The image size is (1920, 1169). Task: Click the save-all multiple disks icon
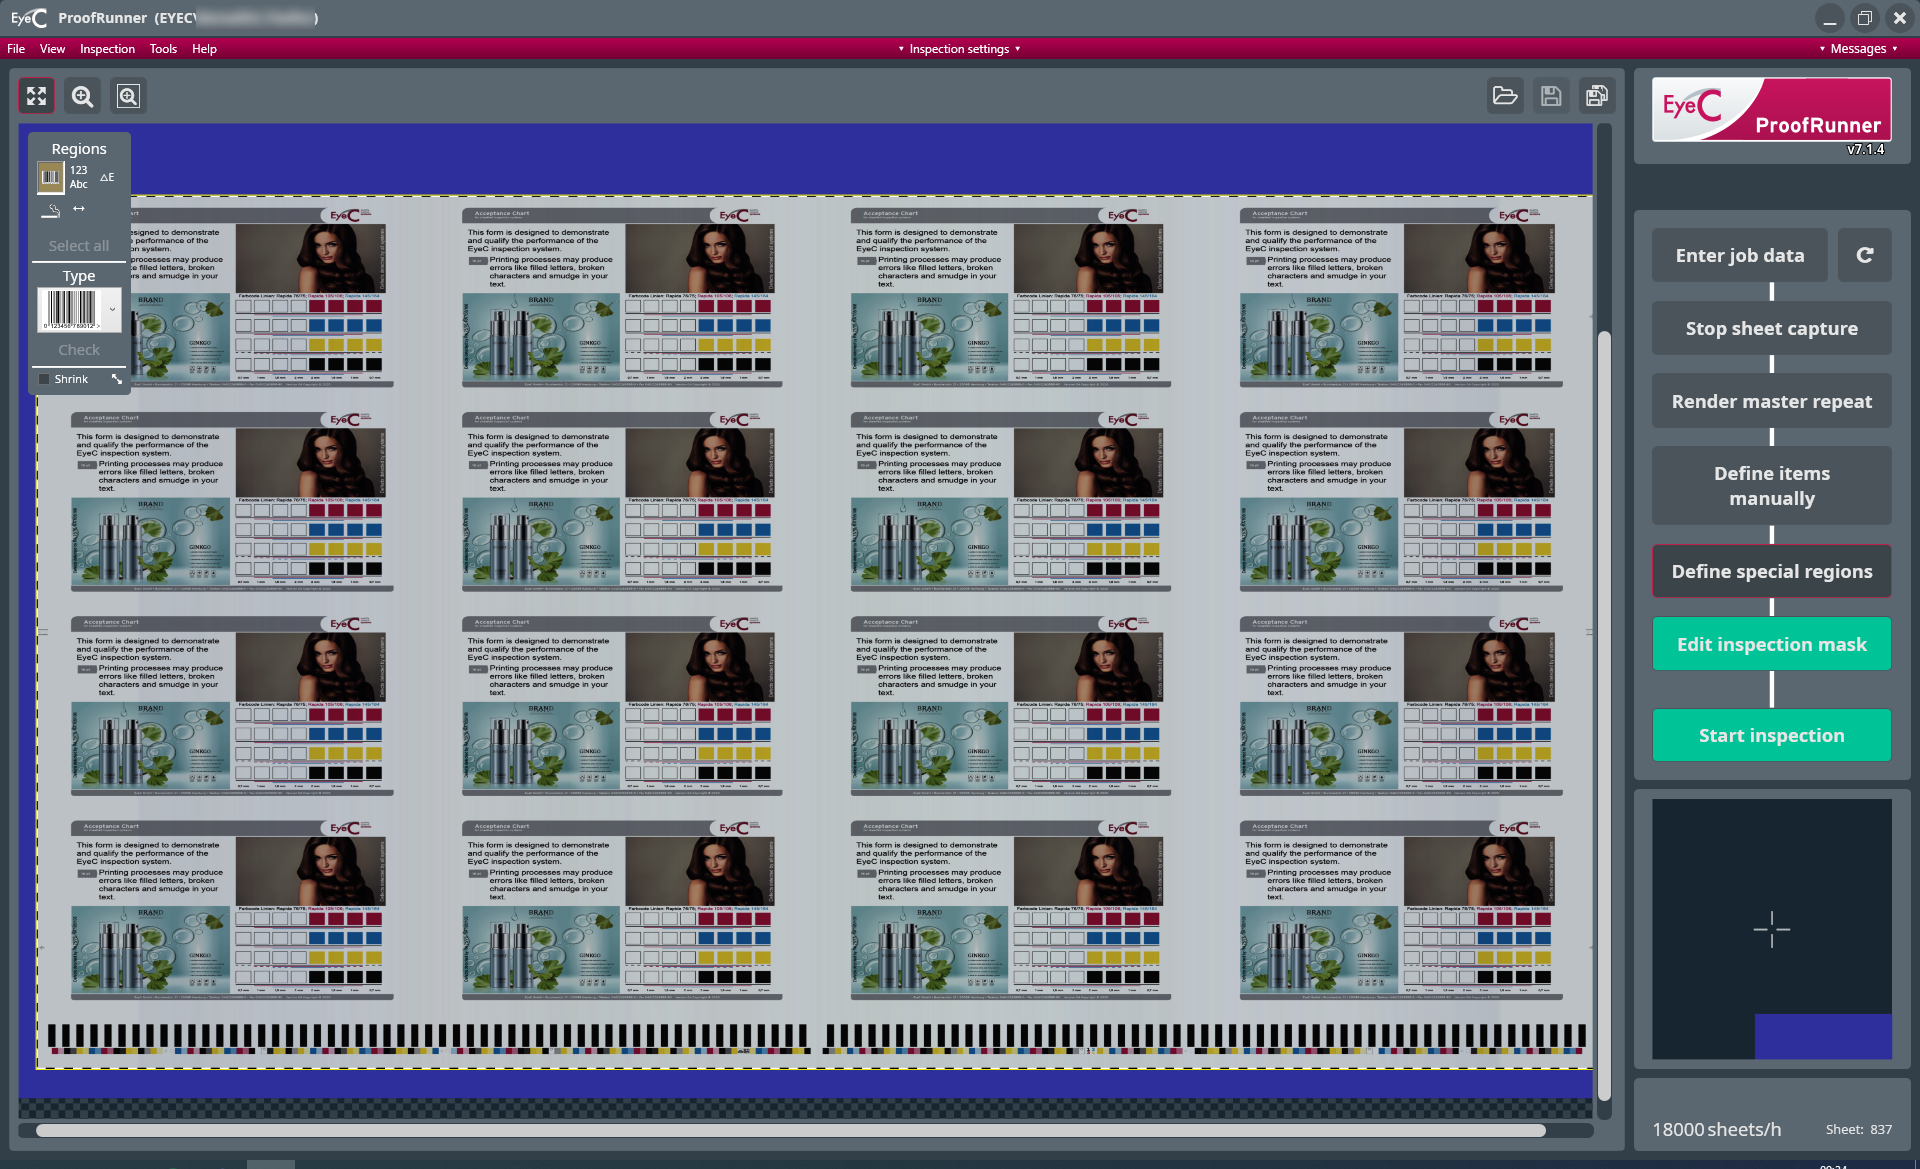pos(1597,96)
